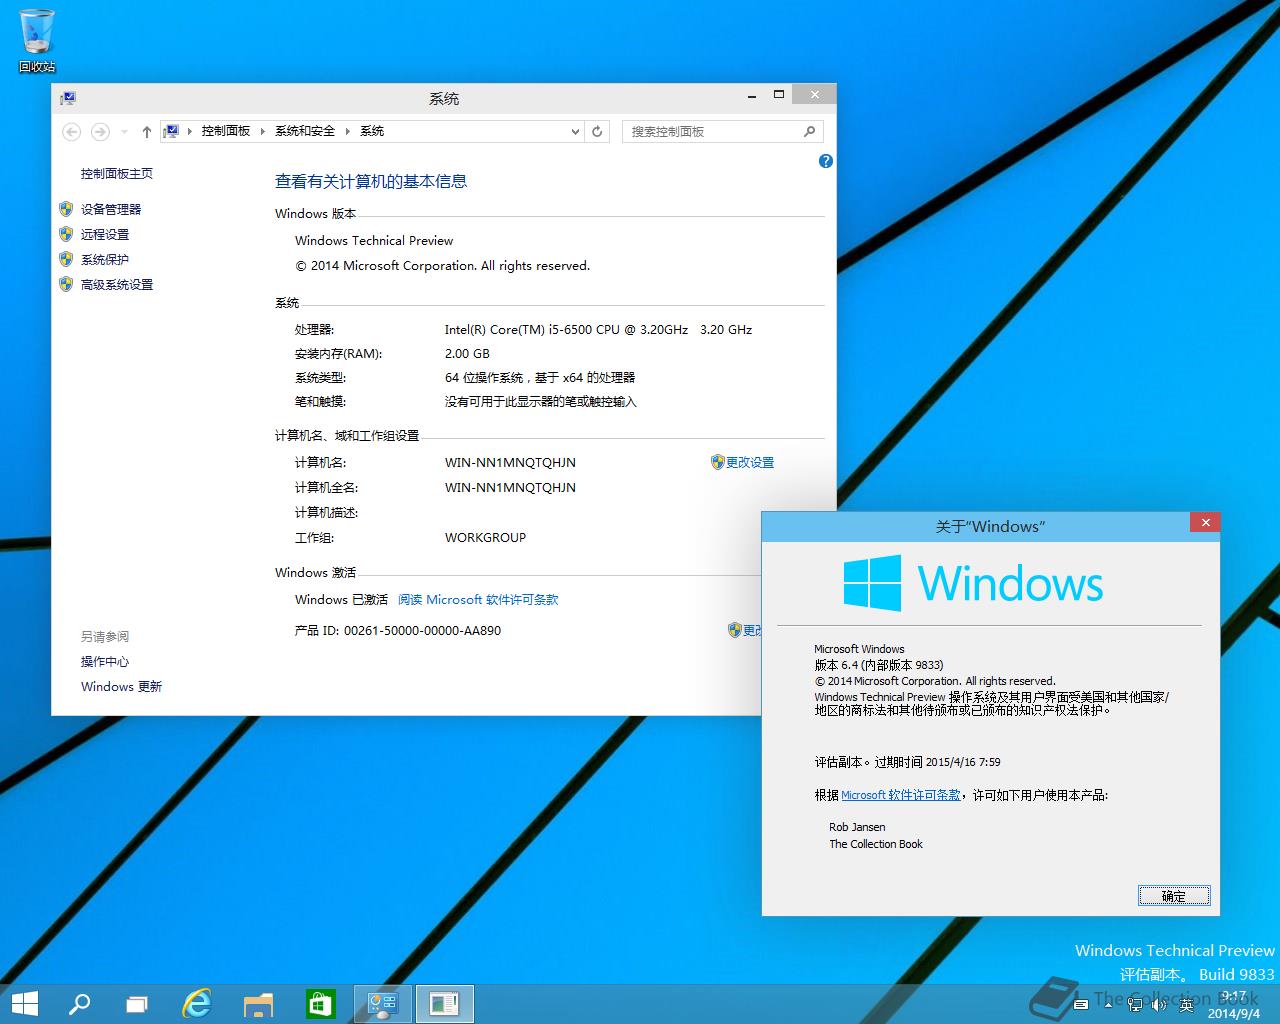1280x1024 pixels.
Task: Open Microsoft 软件许可条款 link in About dialog
Action: 901,795
